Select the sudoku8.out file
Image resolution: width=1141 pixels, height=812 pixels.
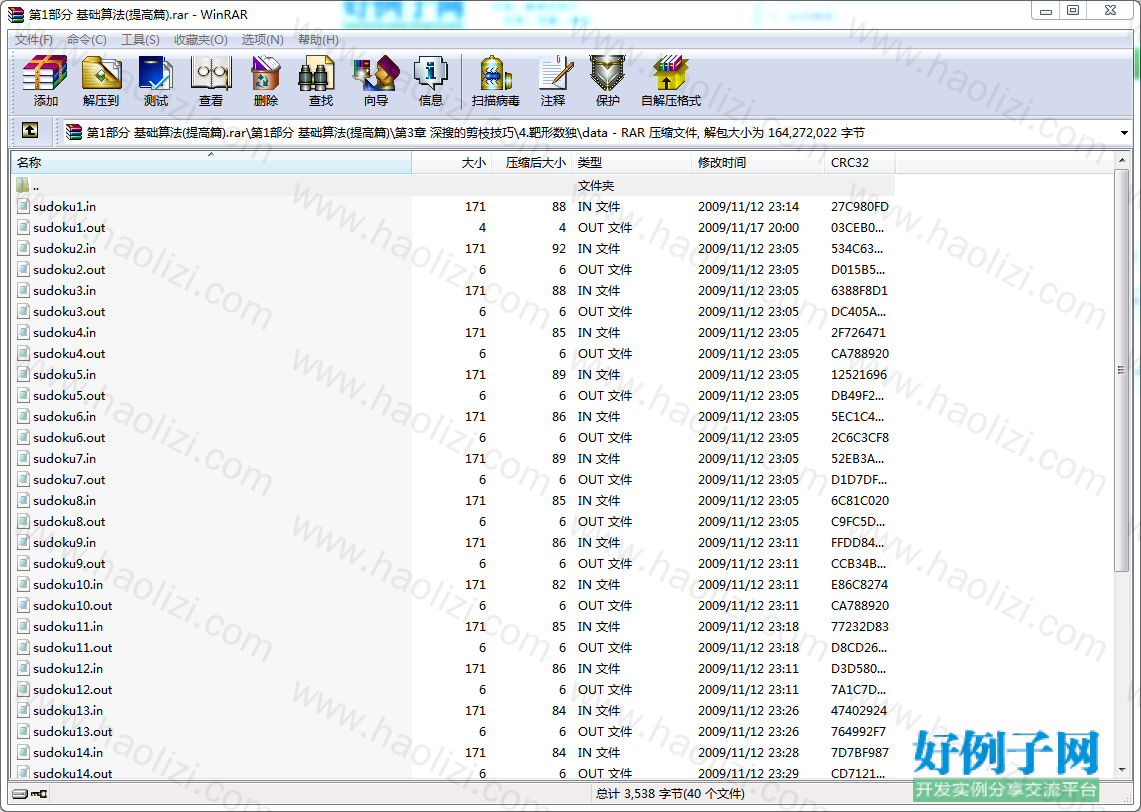click(68, 522)
